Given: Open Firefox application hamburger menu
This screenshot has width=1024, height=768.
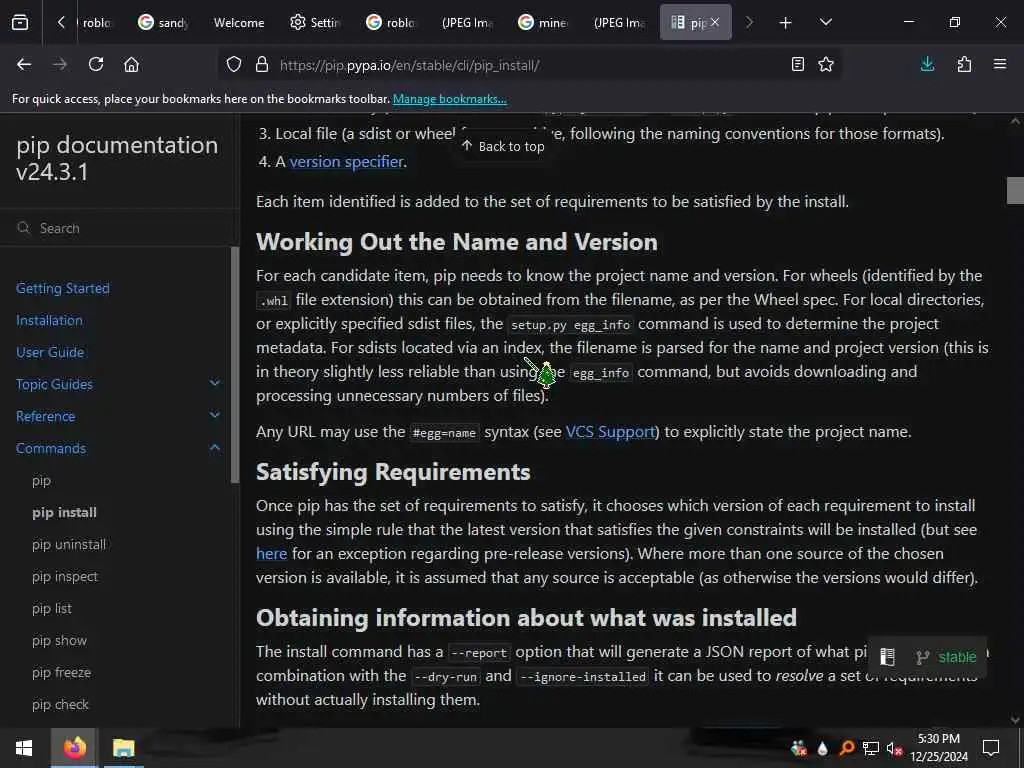Looking at the screenshot, I should [1000, 64].
